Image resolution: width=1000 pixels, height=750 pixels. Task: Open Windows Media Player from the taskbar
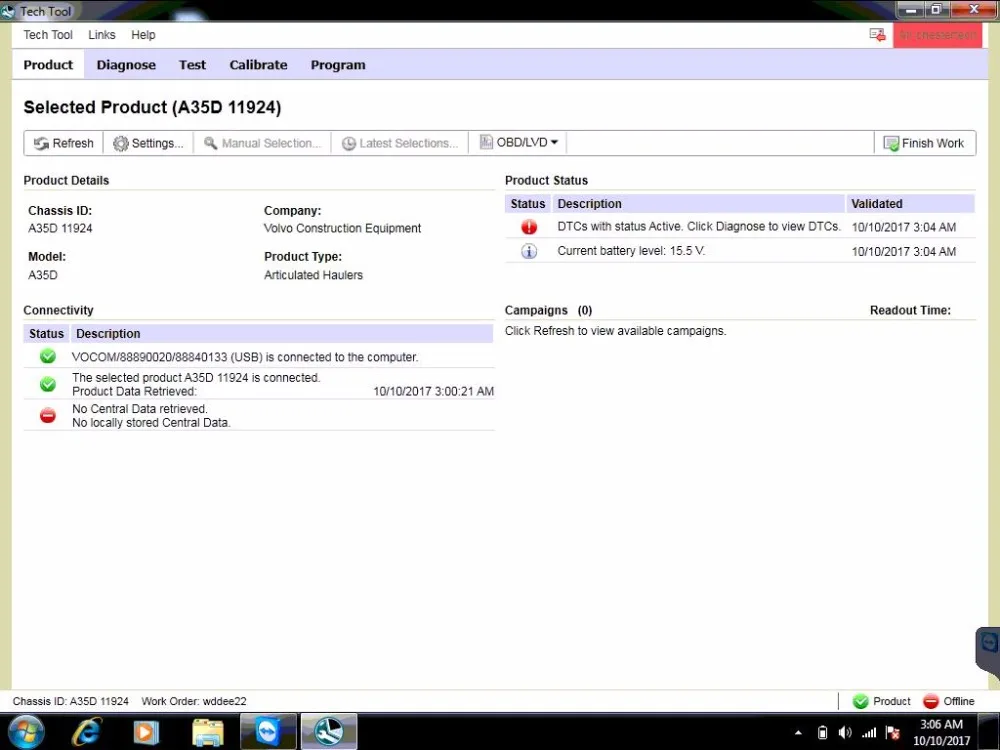pyautogui.click(x=145, y=732)
